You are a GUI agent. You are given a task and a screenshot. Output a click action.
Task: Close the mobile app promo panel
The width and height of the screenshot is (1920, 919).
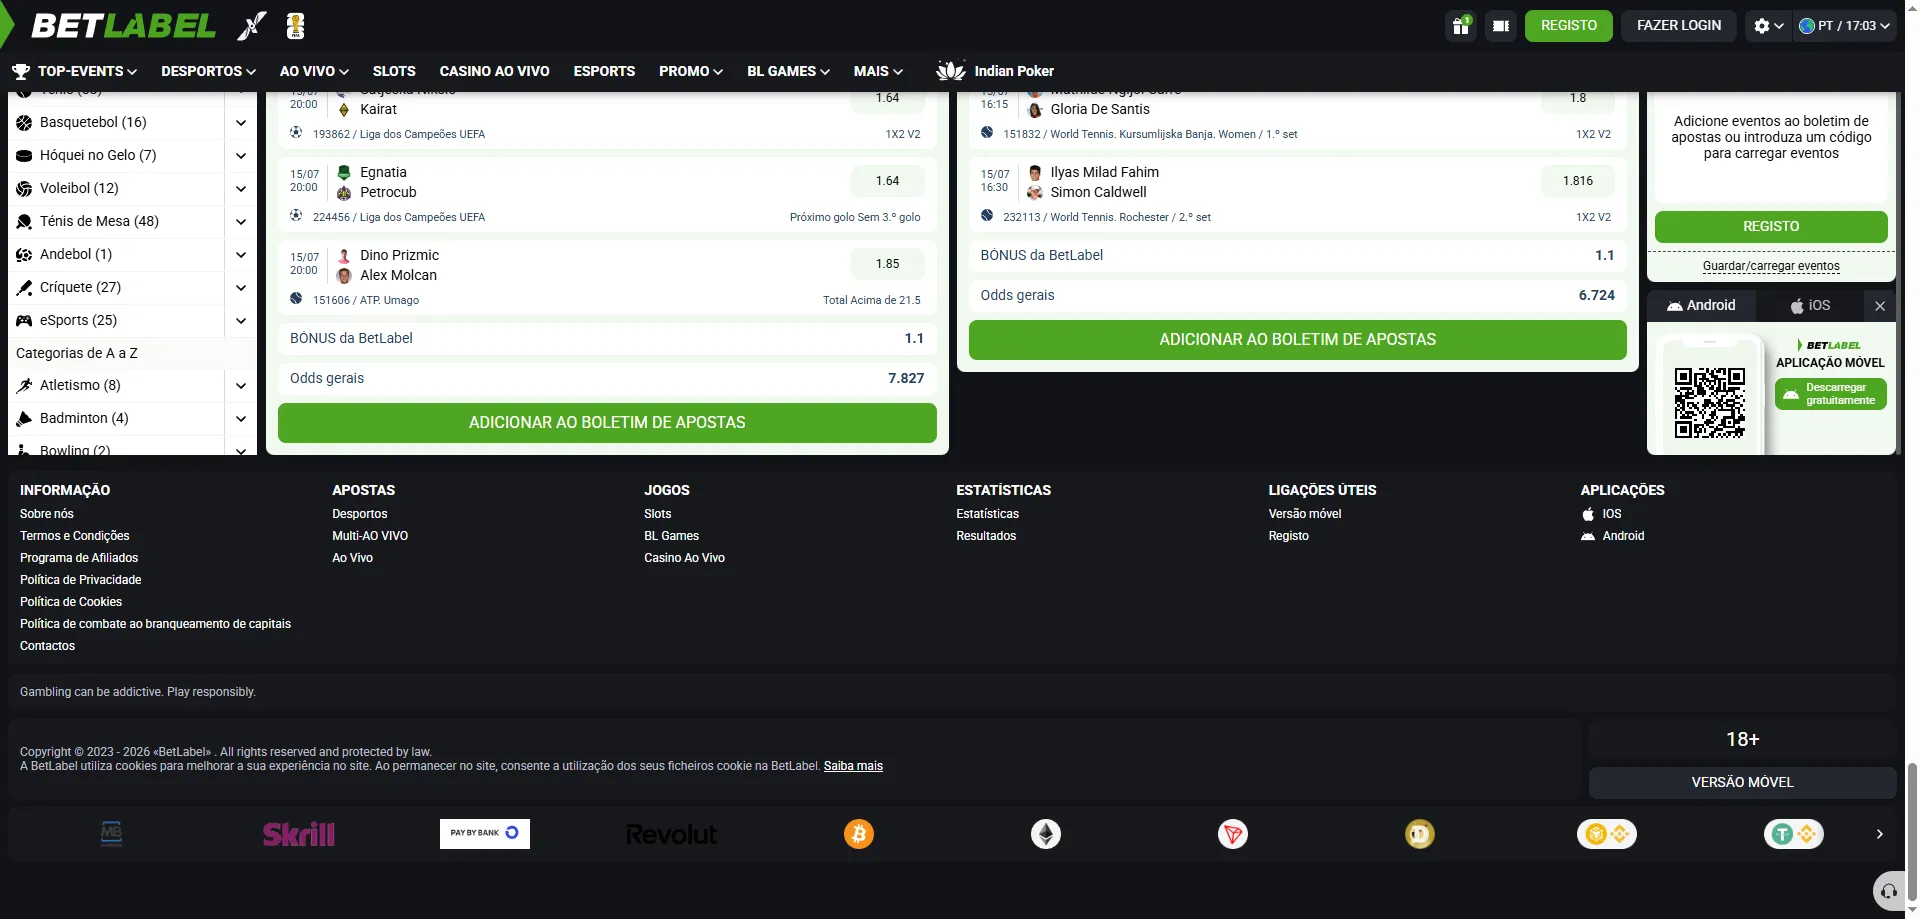click(1880, 307)
